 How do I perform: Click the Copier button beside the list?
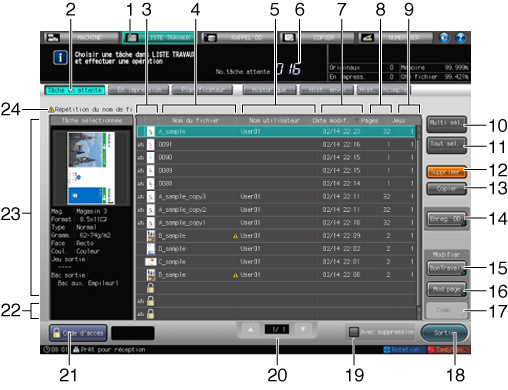[446, 189]
